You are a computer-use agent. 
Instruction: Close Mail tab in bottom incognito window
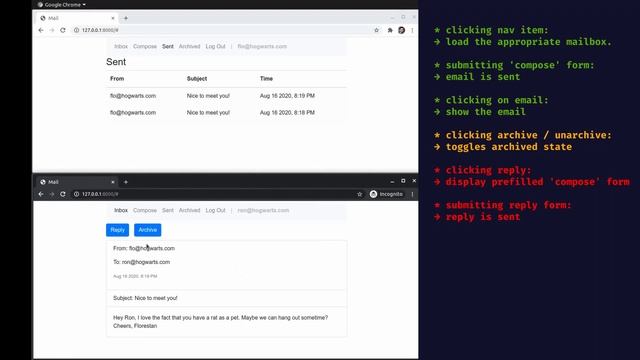(x=113, y=182)
